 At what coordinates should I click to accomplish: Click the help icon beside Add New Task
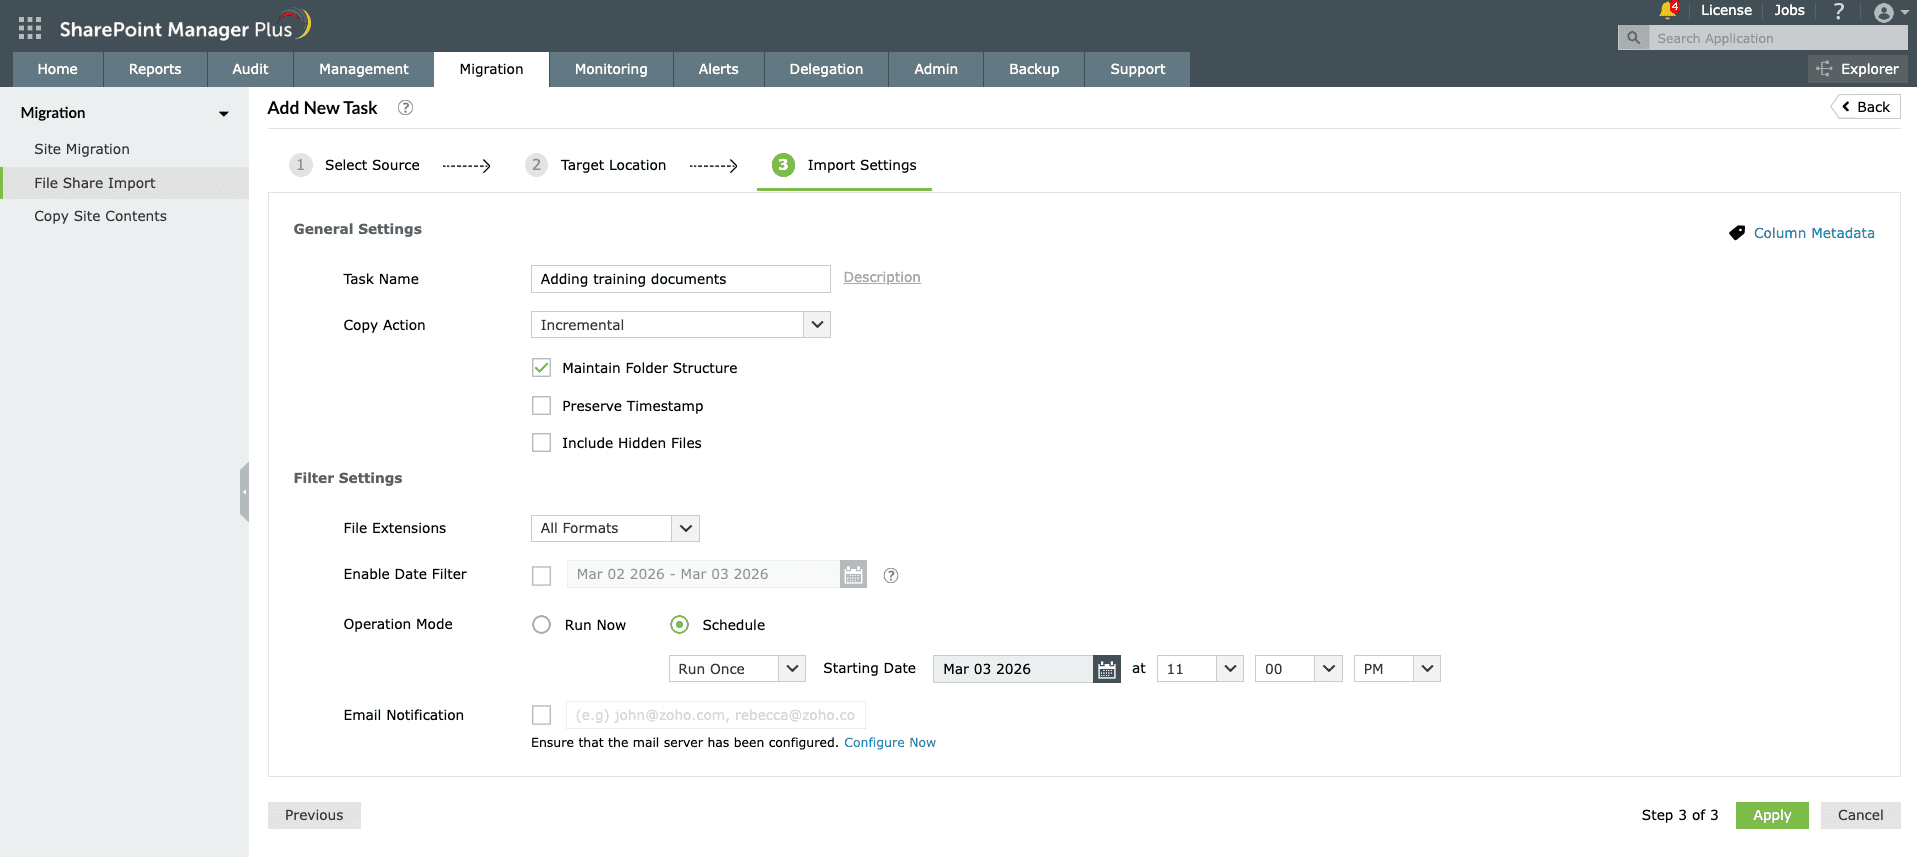(x=405, y=108)
